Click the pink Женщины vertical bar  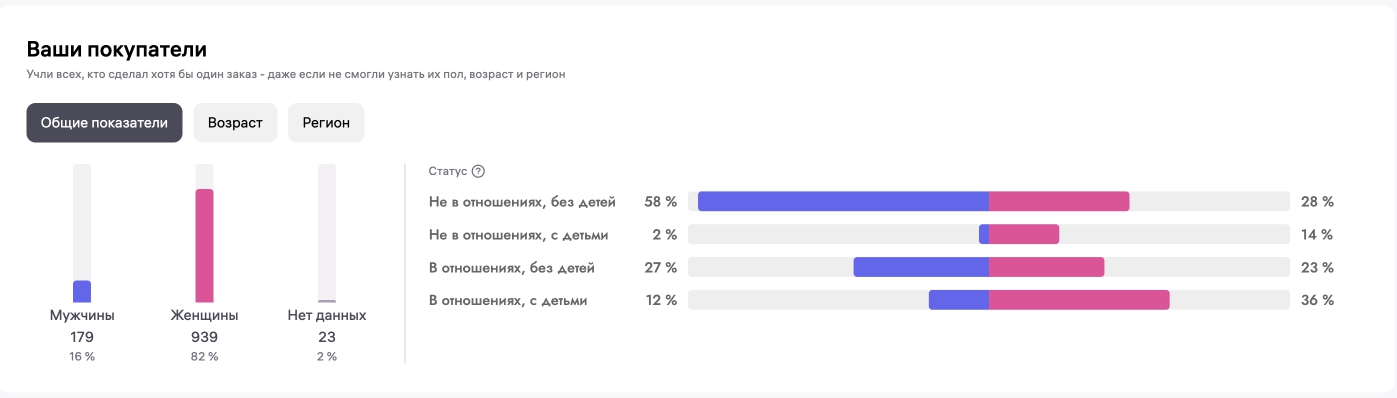click(204, 246)
